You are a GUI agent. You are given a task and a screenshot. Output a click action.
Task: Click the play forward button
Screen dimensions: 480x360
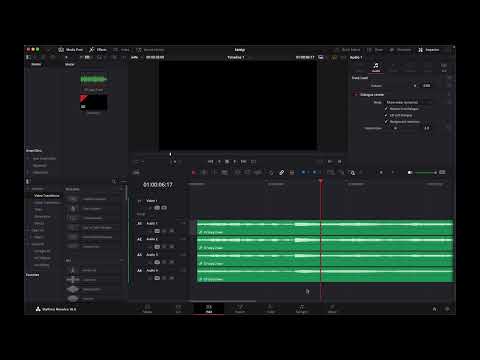(x=235, y=162)
